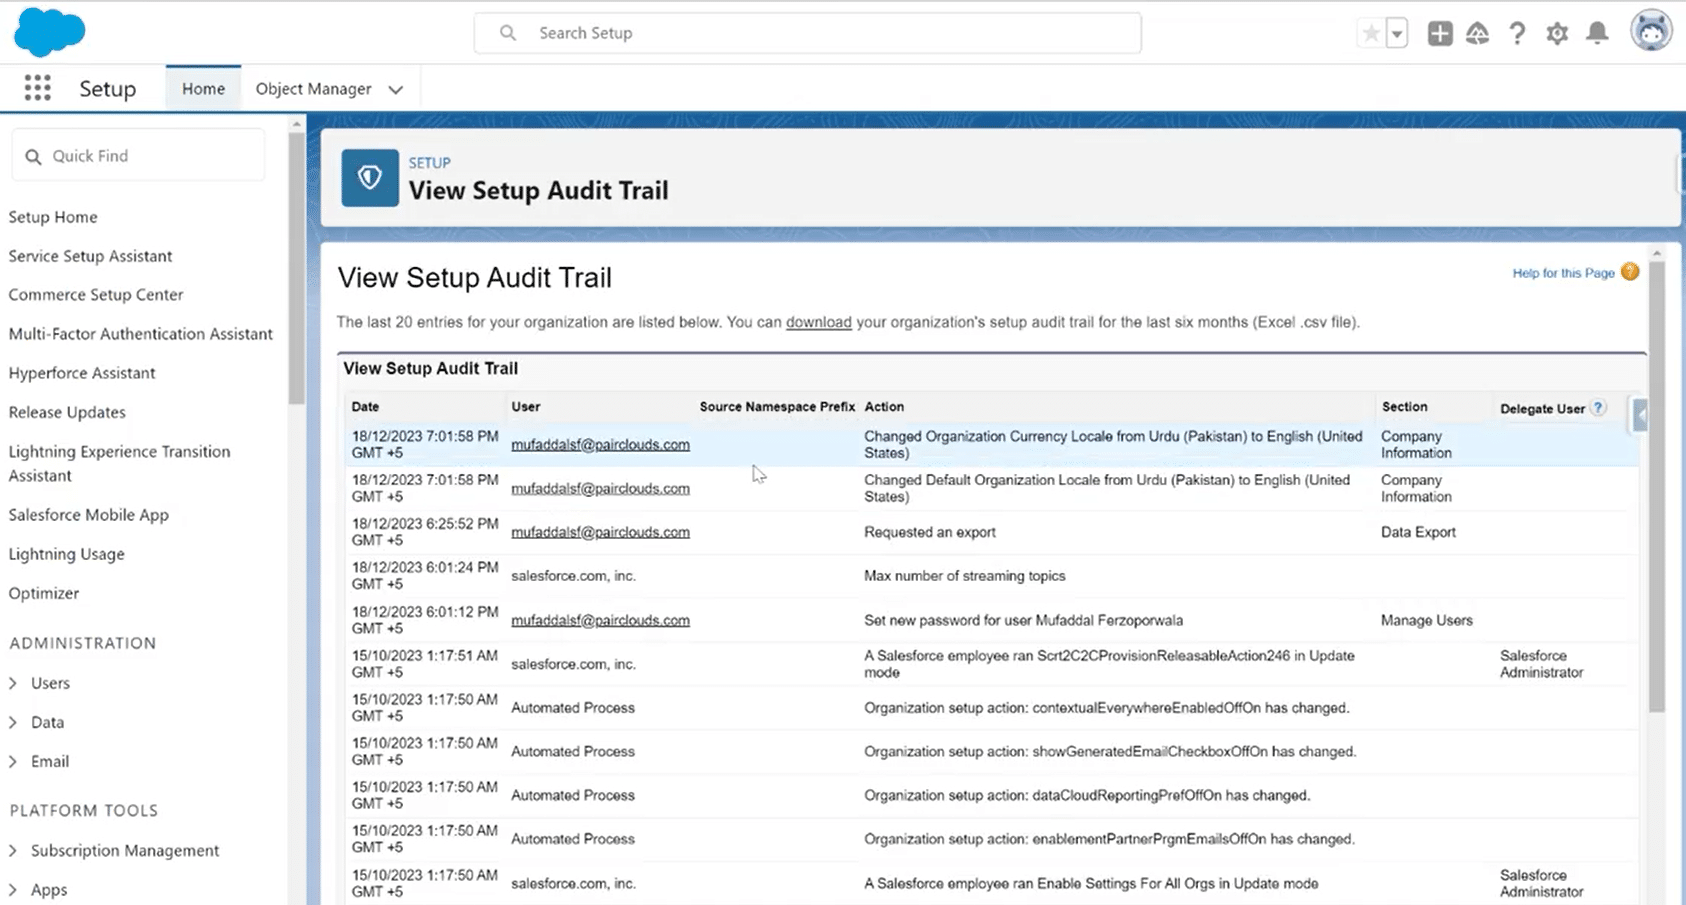Click the Date column header
1686x905 pixels.
pos(365,407)
